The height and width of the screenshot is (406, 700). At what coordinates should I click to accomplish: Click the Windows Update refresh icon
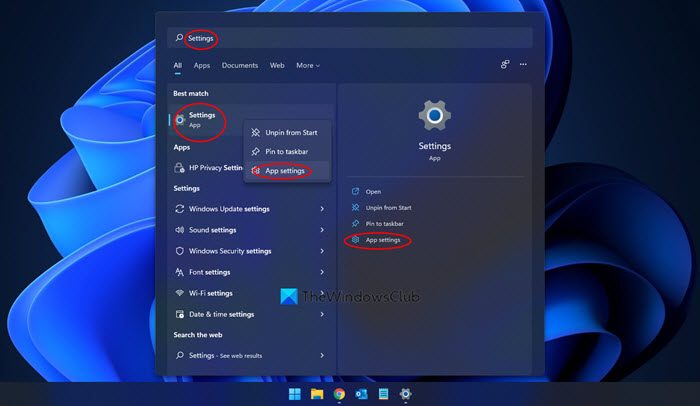[x=179, y=209]
